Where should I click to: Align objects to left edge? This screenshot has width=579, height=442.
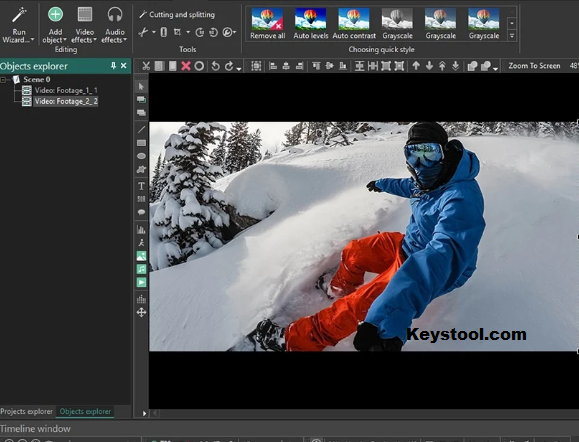(x=273, y=66)
